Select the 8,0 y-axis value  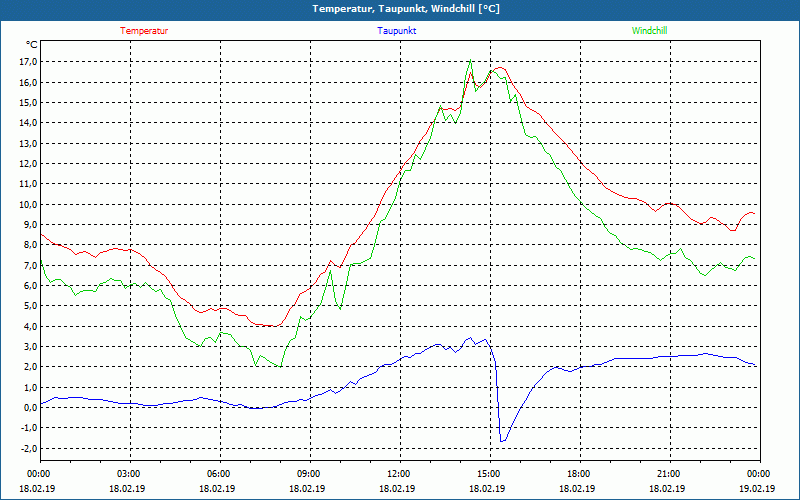coord(30,245)
